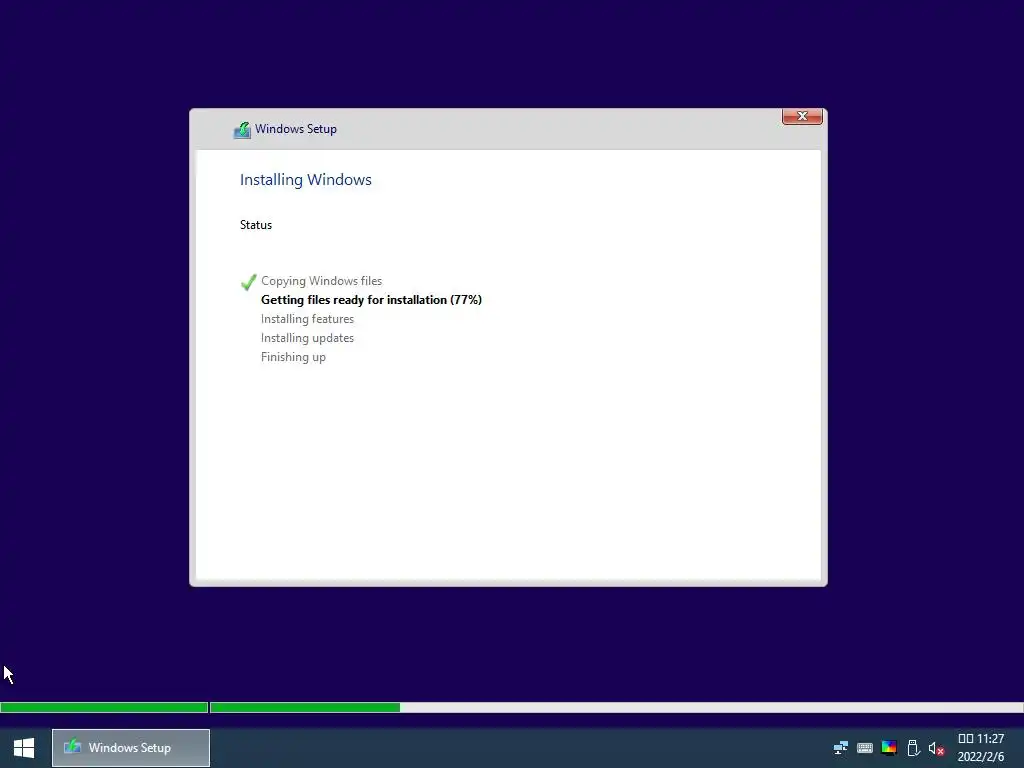This screenshot has height=768, width=1024.
Task: Click the completed first green progress bar
Action: (104, 707)
